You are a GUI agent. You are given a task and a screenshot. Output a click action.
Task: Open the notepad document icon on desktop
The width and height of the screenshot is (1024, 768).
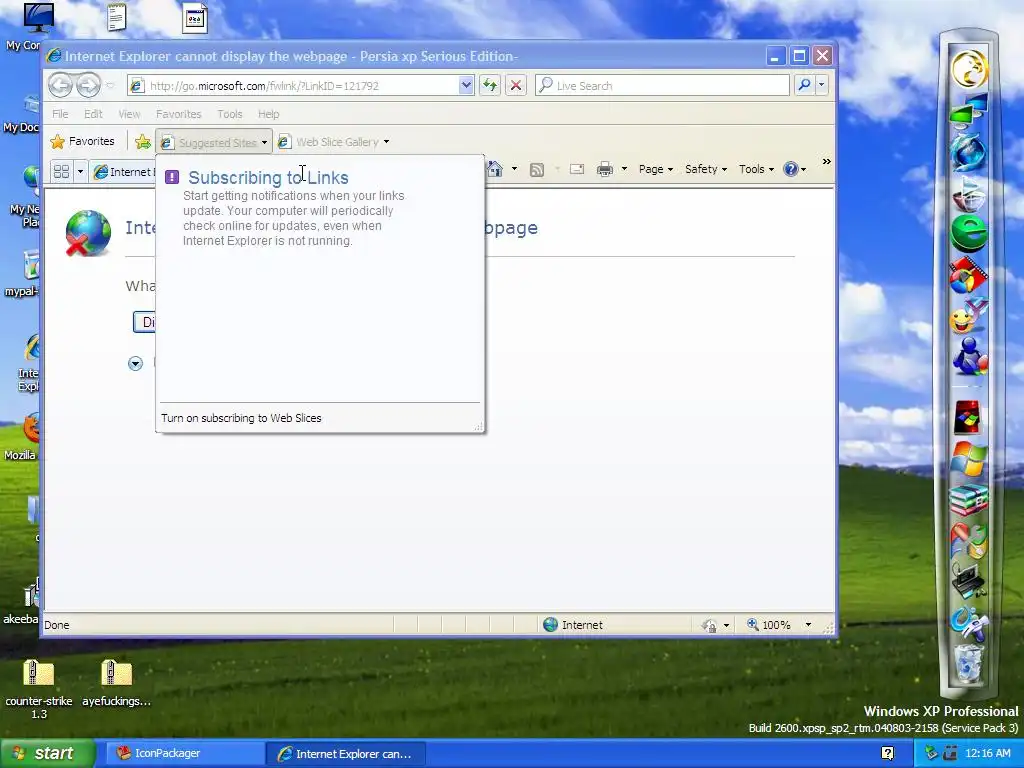click(116, 17)
